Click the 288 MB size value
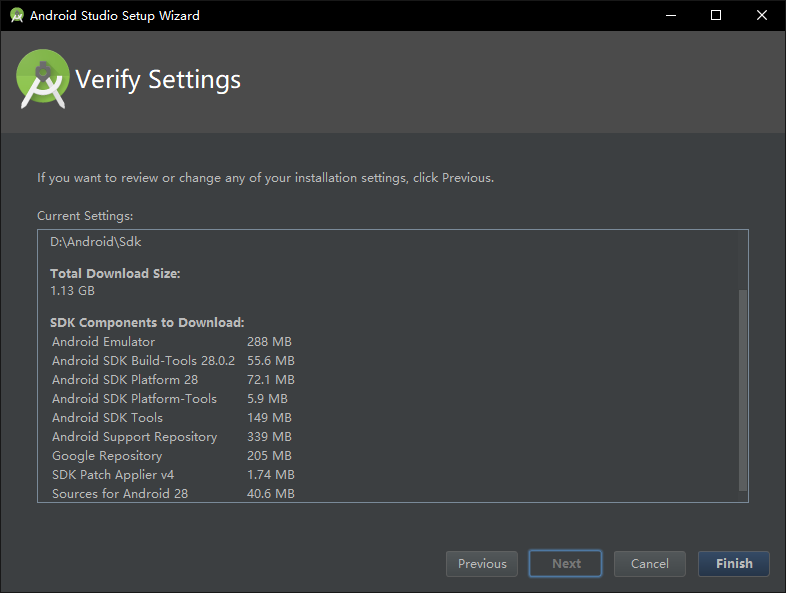786x593 pixels. pyautogui.click(x=269, y=342)
